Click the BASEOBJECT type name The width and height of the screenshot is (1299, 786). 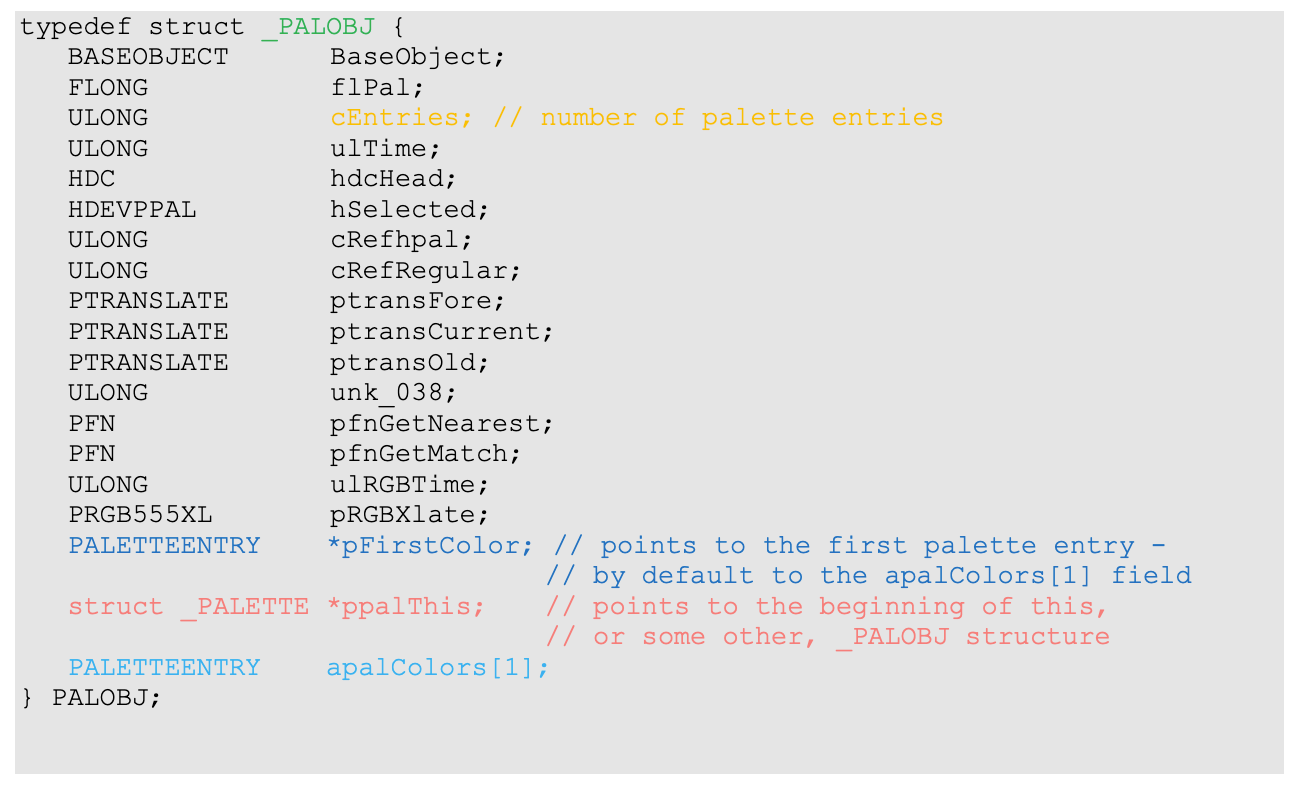click(148, 57)
